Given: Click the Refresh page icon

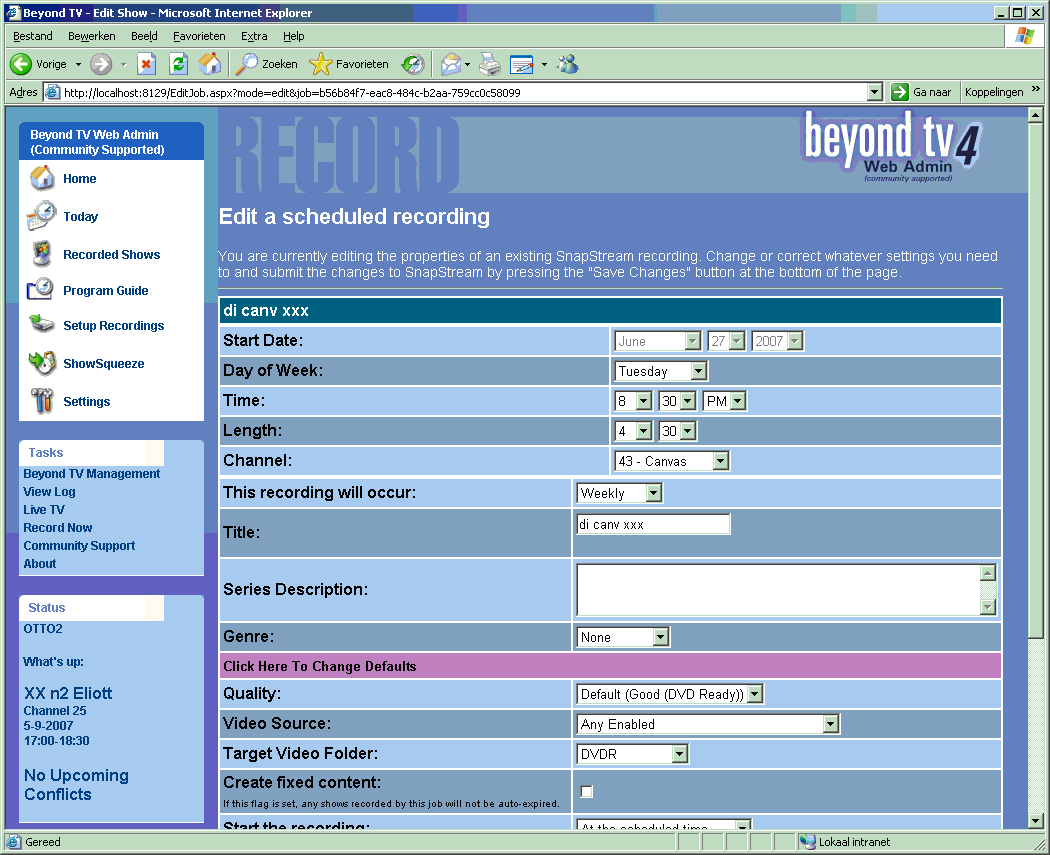Looking at the screenshot, I should point(178,64).
